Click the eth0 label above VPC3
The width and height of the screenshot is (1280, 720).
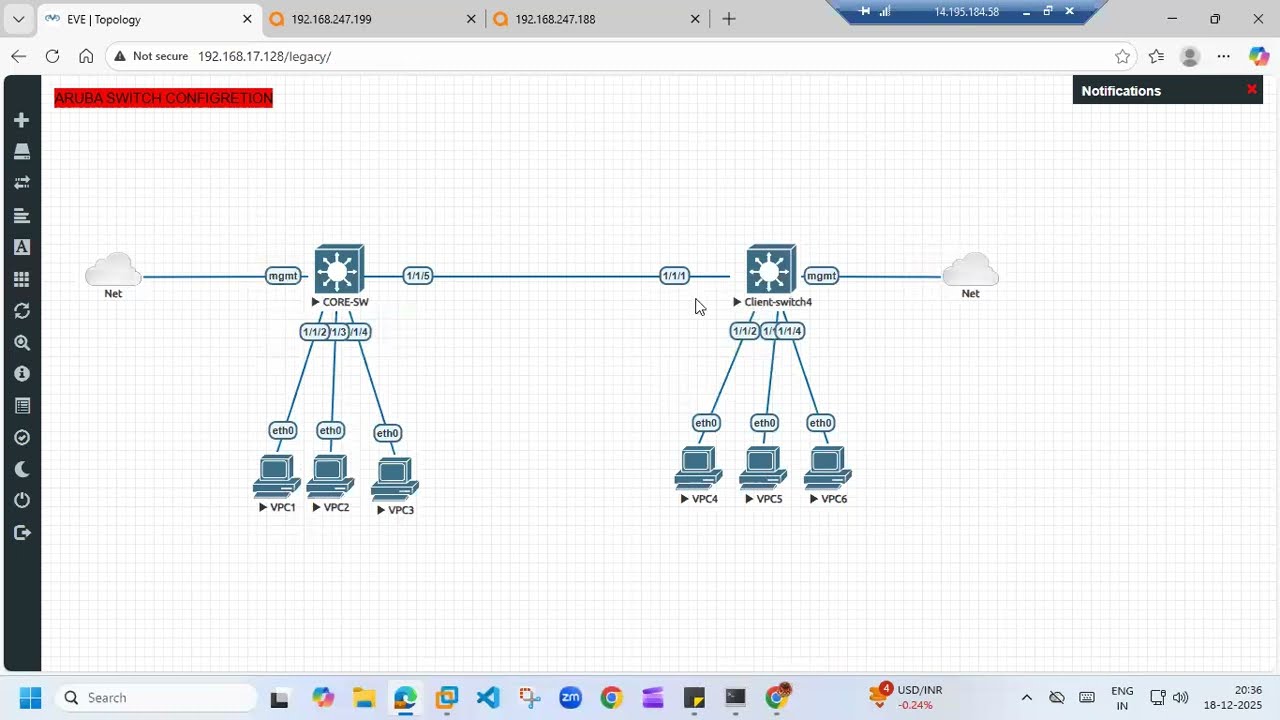click(x=387, y=433)
